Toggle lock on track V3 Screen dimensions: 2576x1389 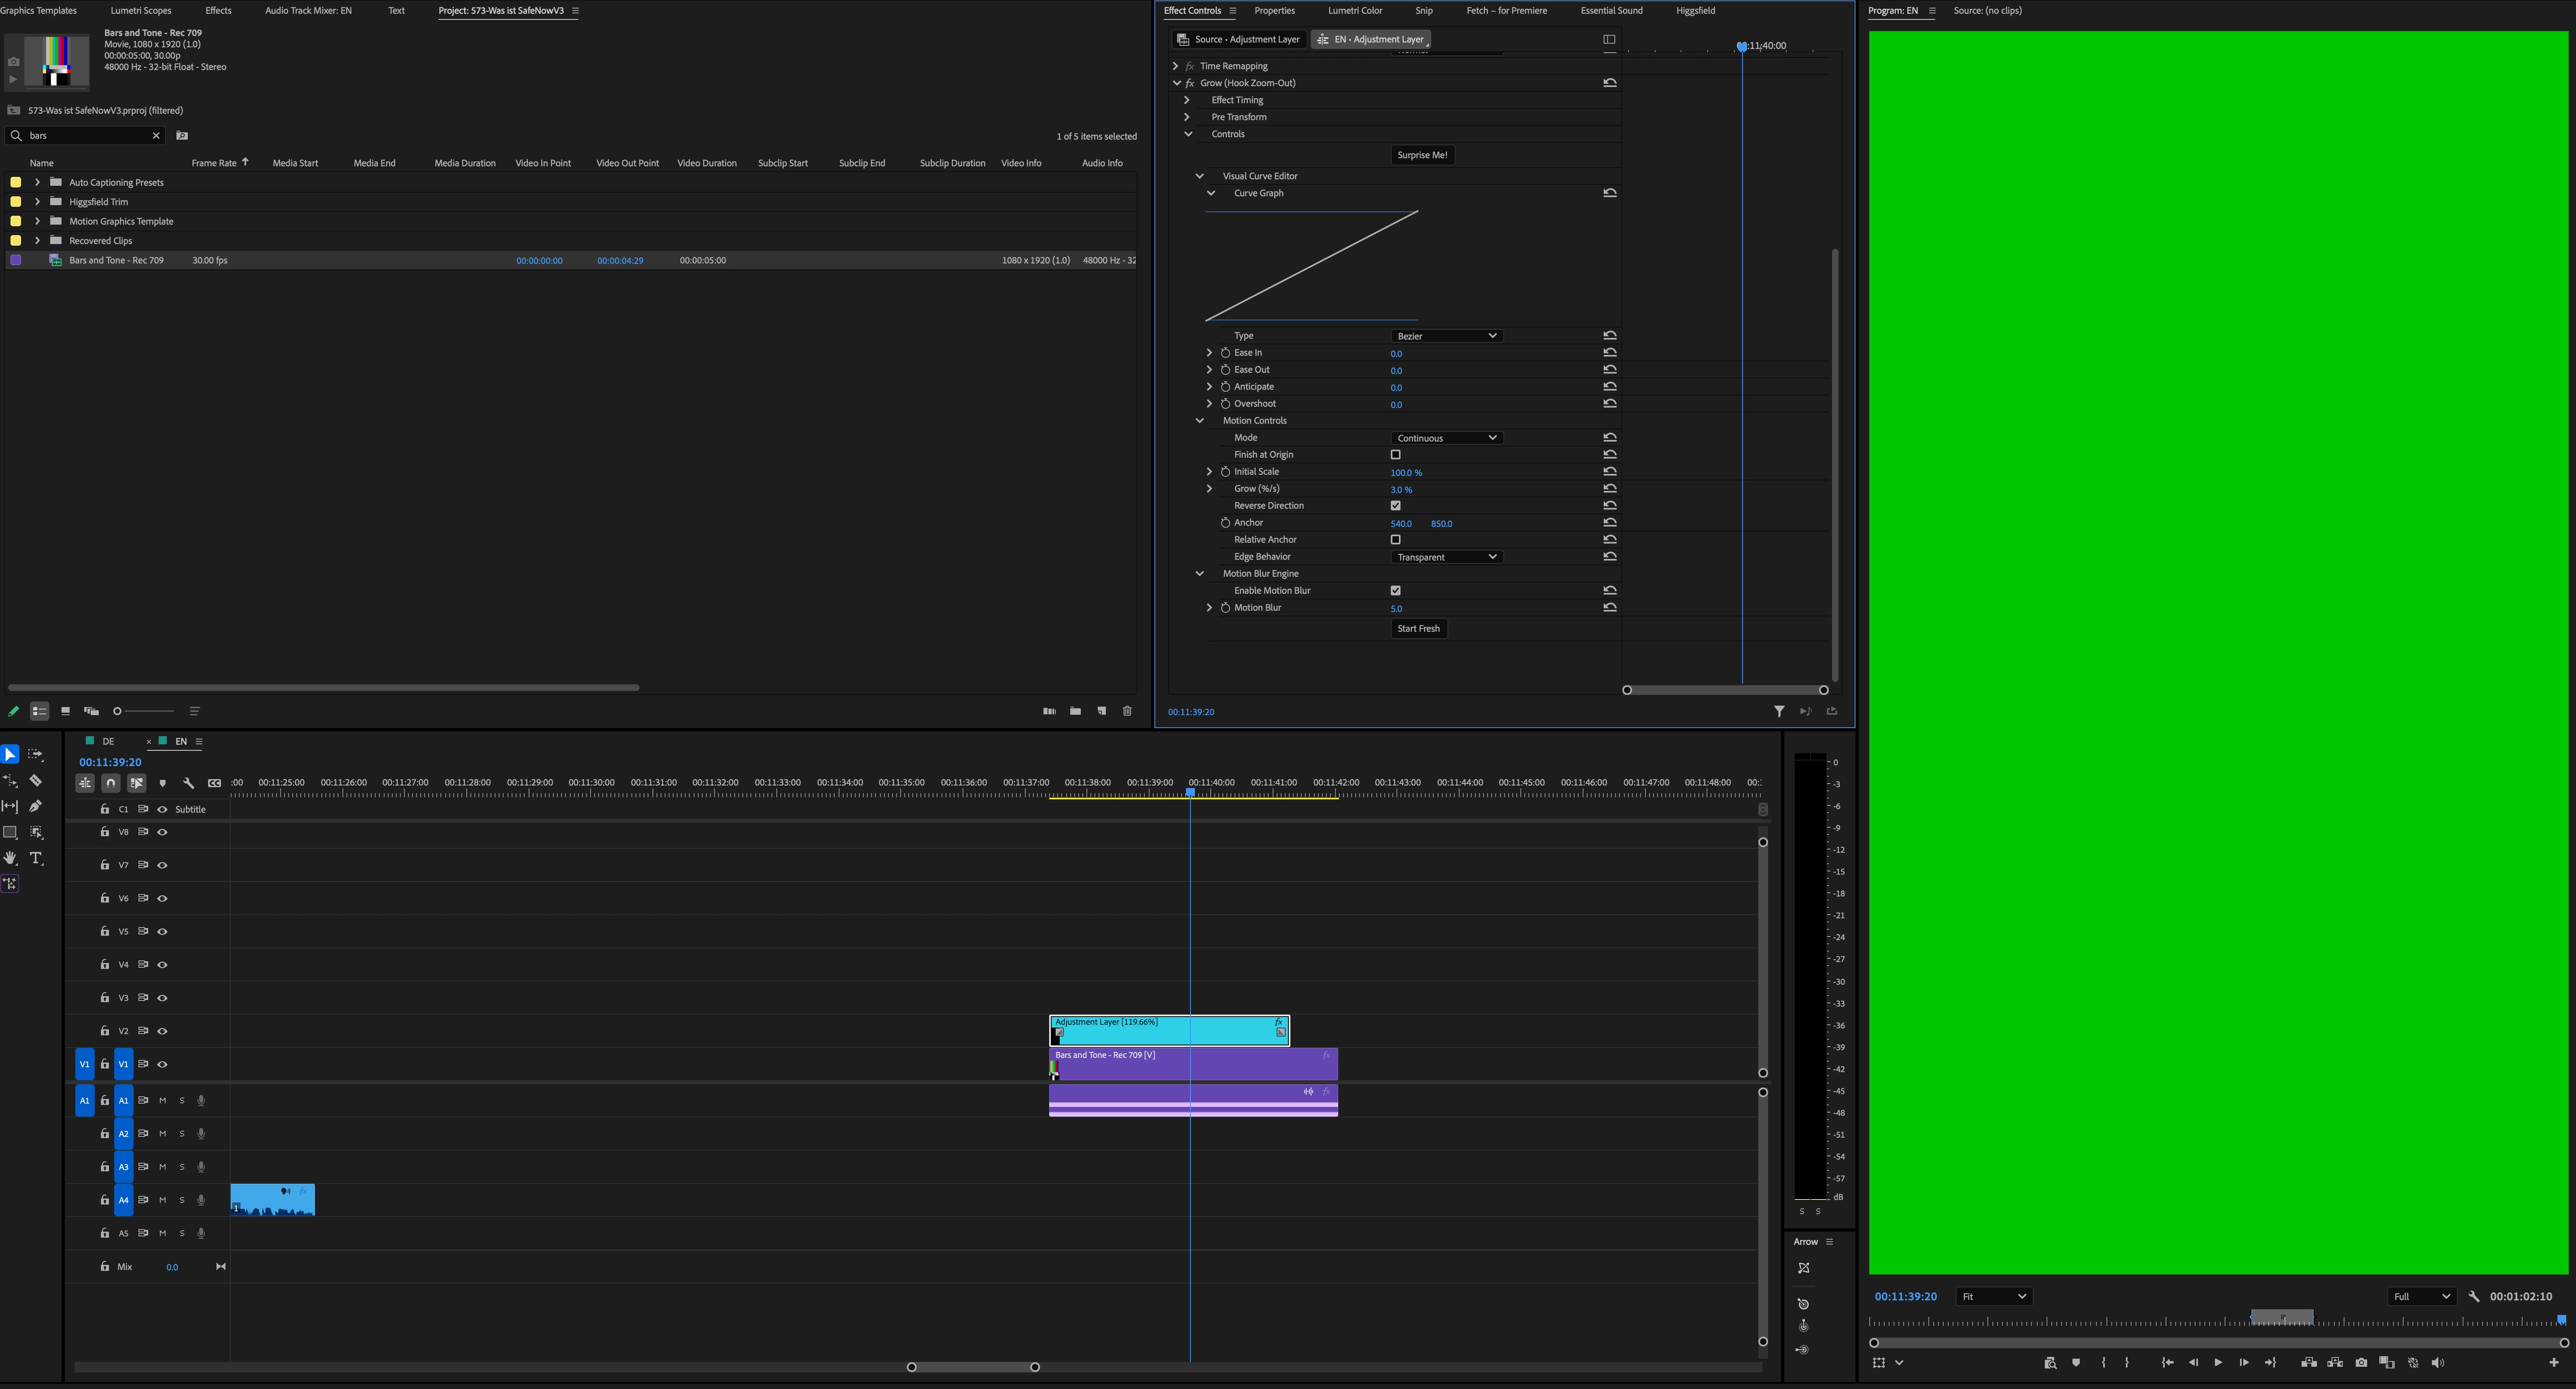coord(105,998)
